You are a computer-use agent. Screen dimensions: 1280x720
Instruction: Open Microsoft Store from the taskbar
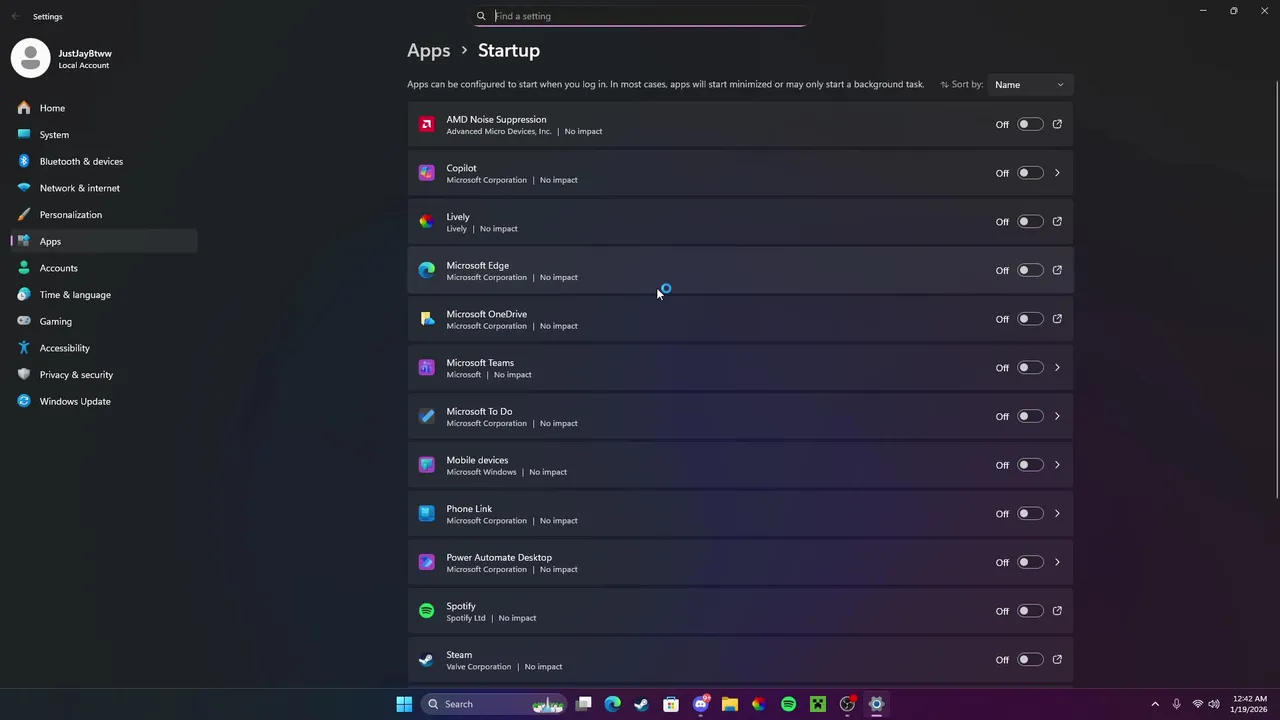tap(671, 704)
